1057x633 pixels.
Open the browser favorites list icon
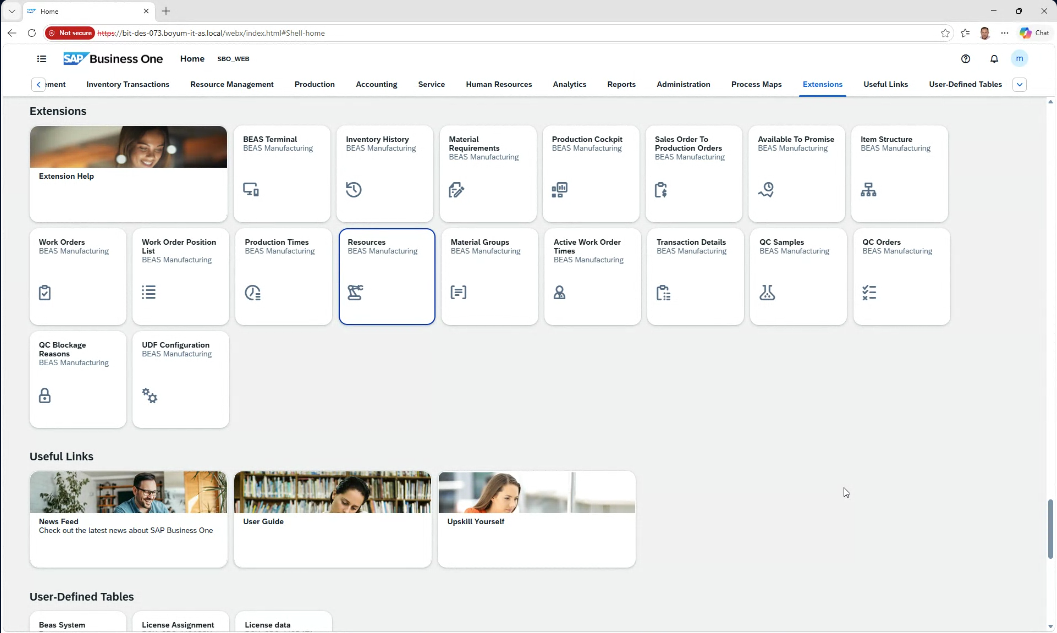pos(965,33)
